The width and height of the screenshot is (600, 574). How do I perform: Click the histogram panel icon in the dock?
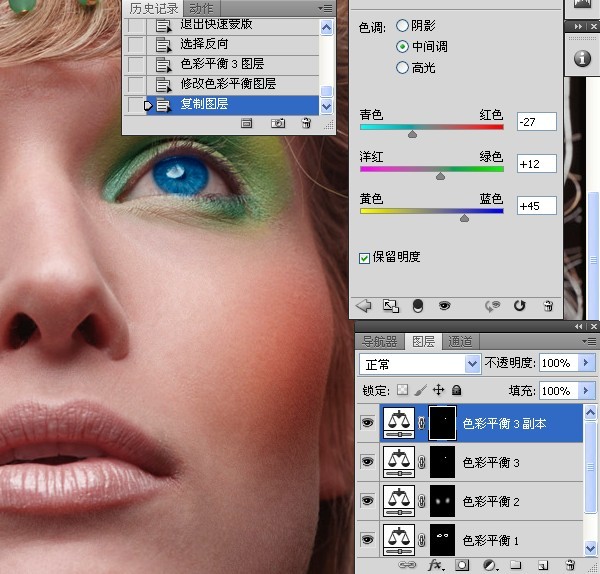[x=582, y=6]
